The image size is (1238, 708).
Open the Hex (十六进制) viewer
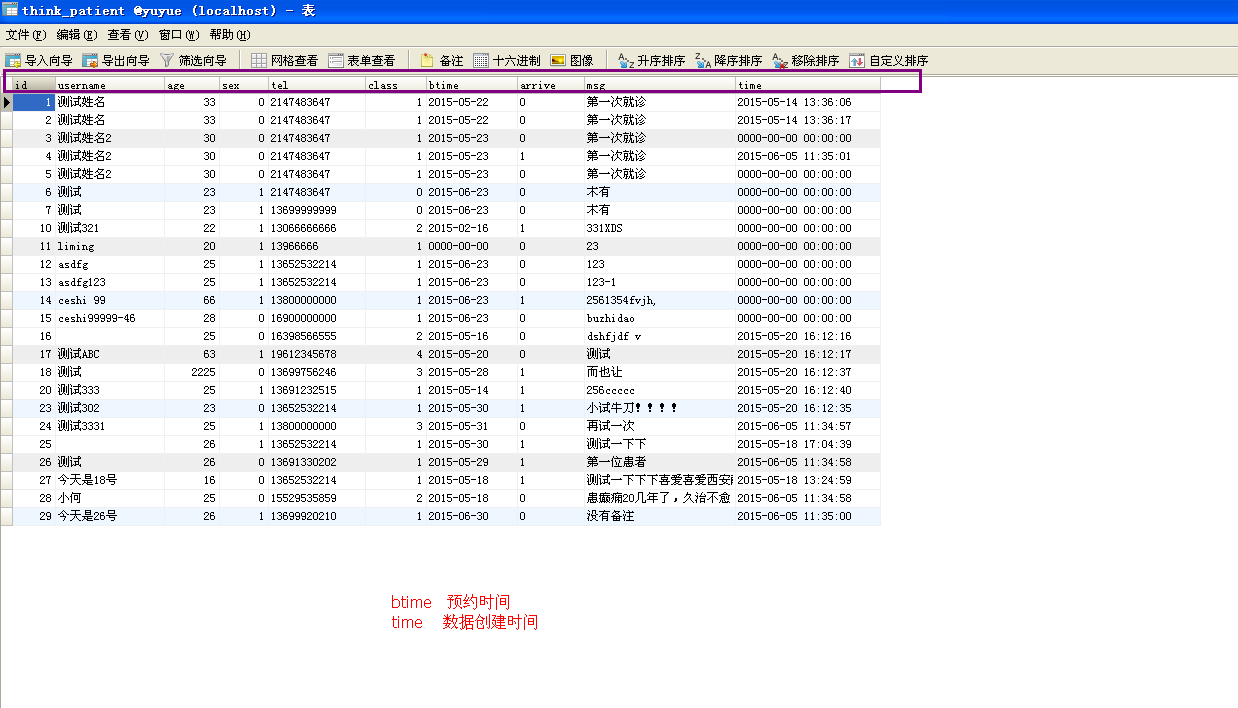[507, 61]
